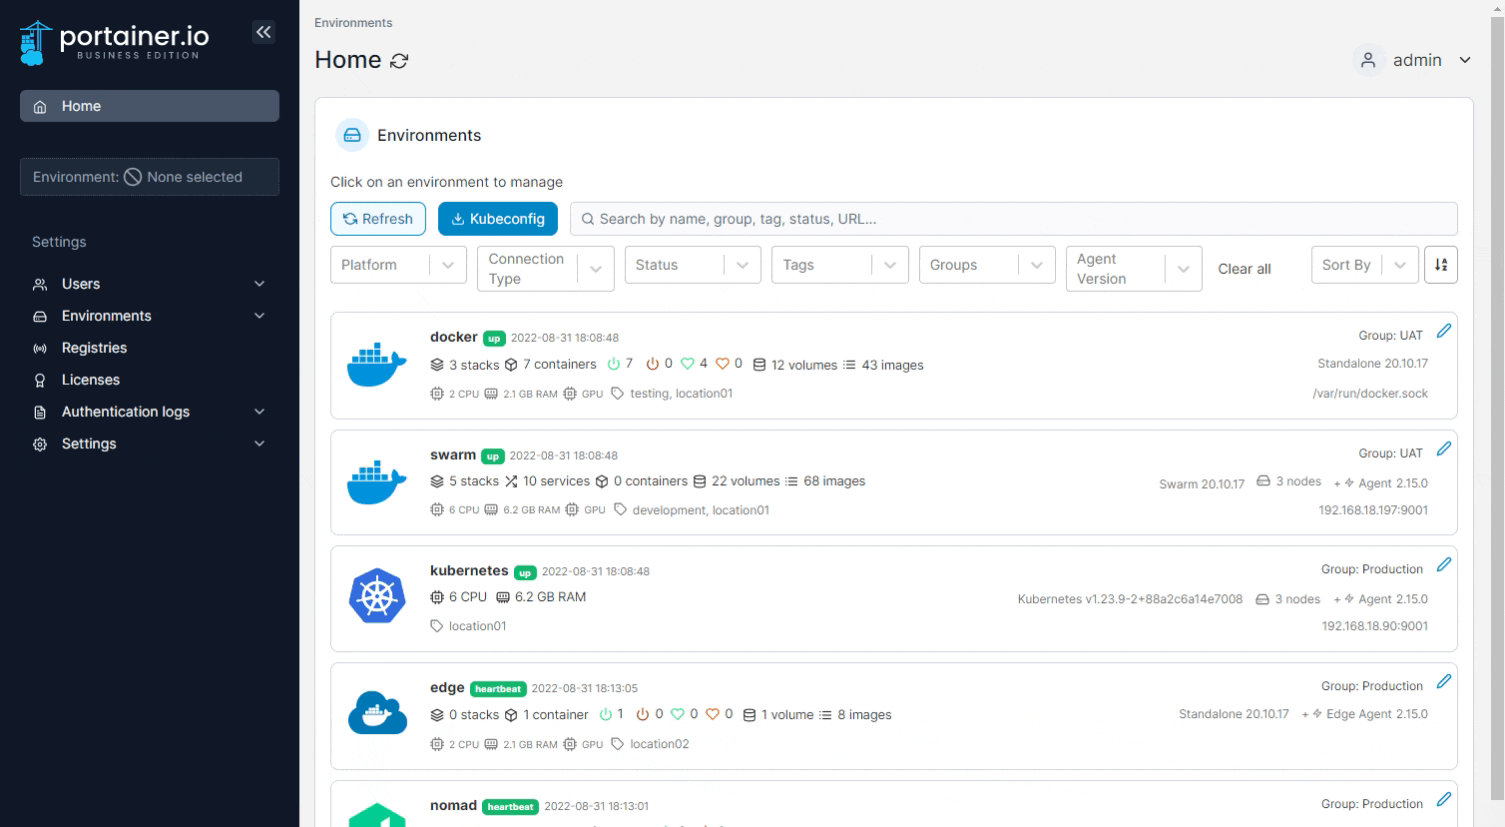
Task: Click the swarm services shuffle icon
Action: coord(511,481)
